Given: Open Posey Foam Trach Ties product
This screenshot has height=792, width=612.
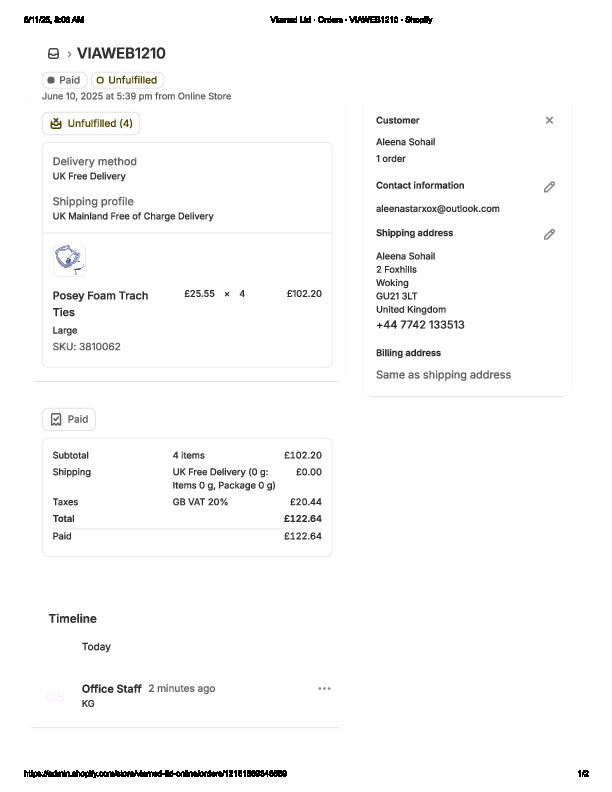Looking at the screenshot, I should (x=100, y=296).
